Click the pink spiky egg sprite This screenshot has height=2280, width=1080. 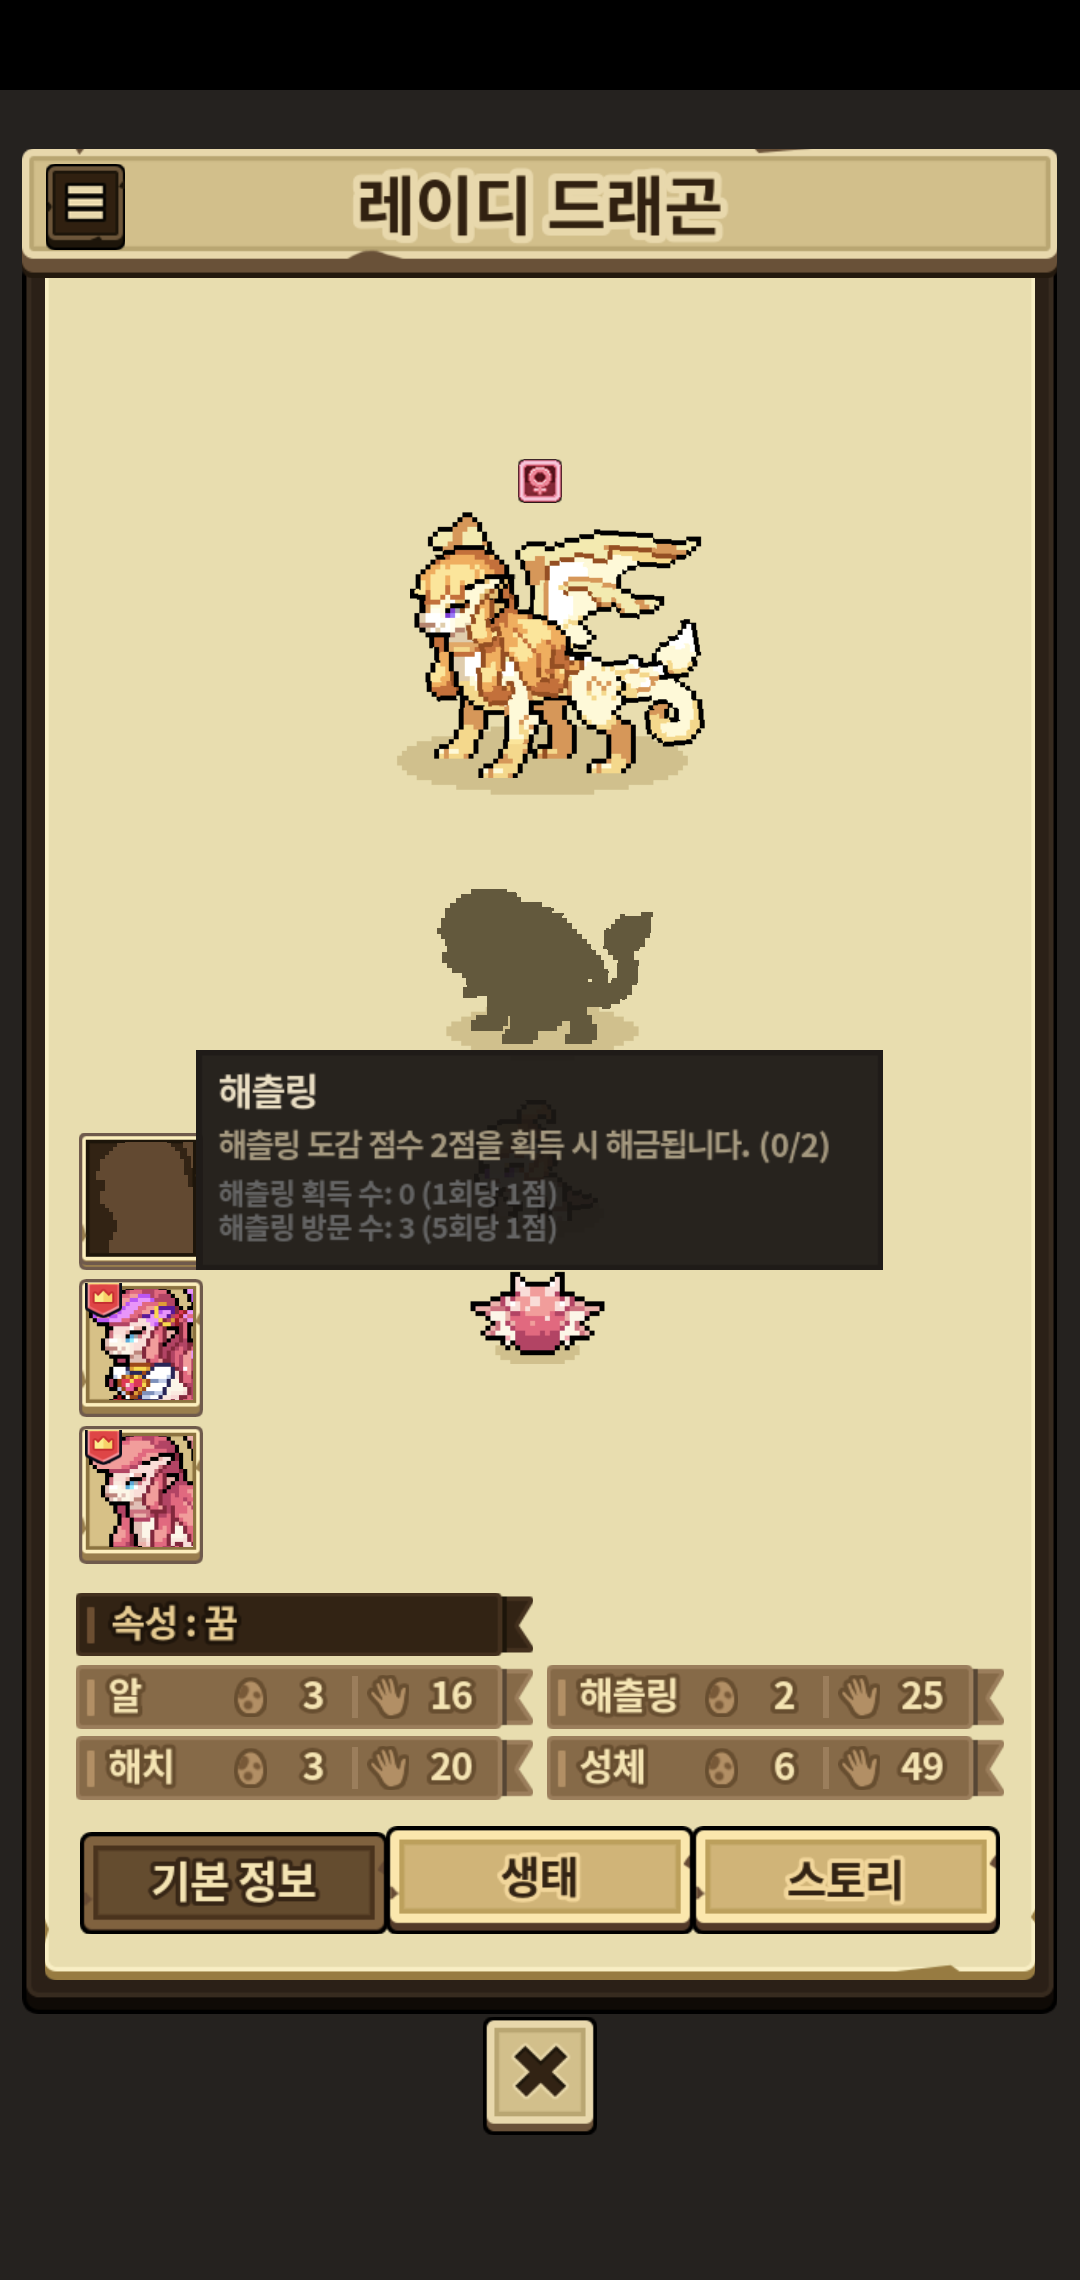(538, 1313)
